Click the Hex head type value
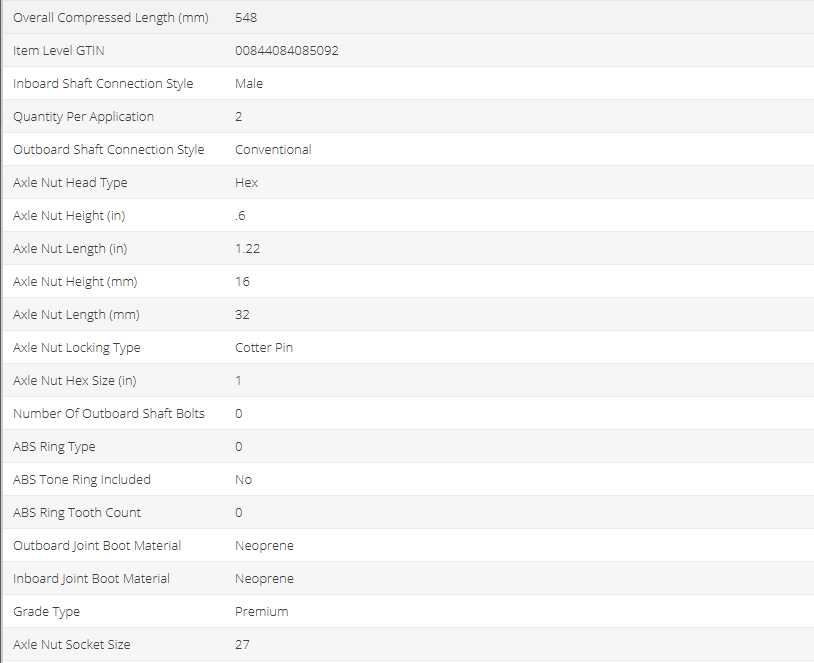The image size is (814, 663). tap(246, 183)
